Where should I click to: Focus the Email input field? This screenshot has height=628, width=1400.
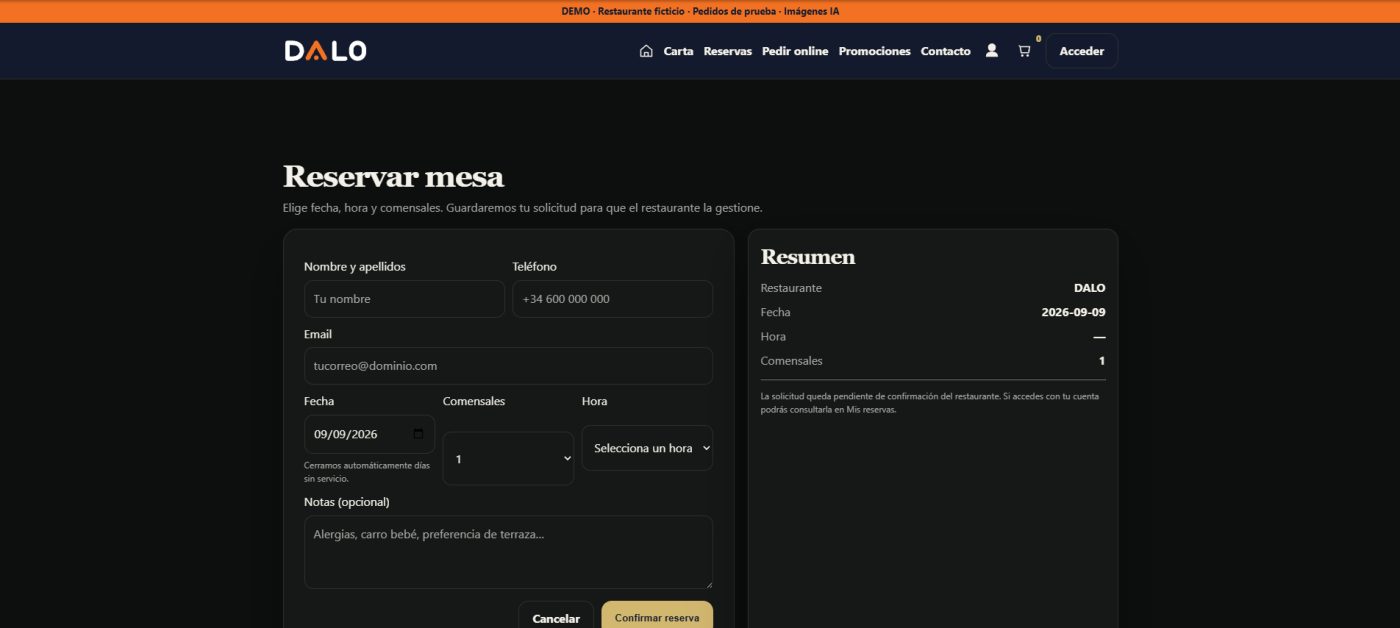coord(508,366)
